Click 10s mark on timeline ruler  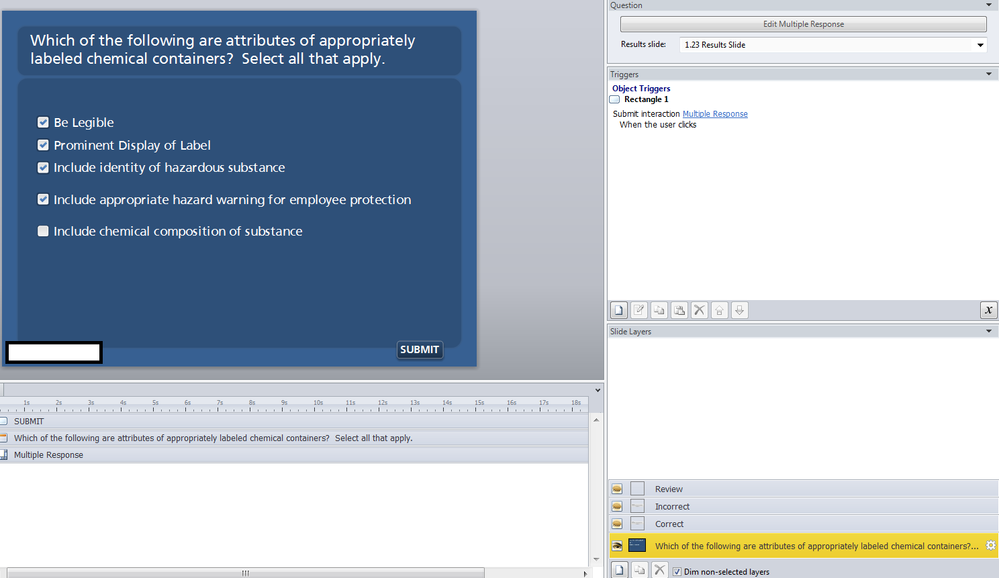pos(317,403)
